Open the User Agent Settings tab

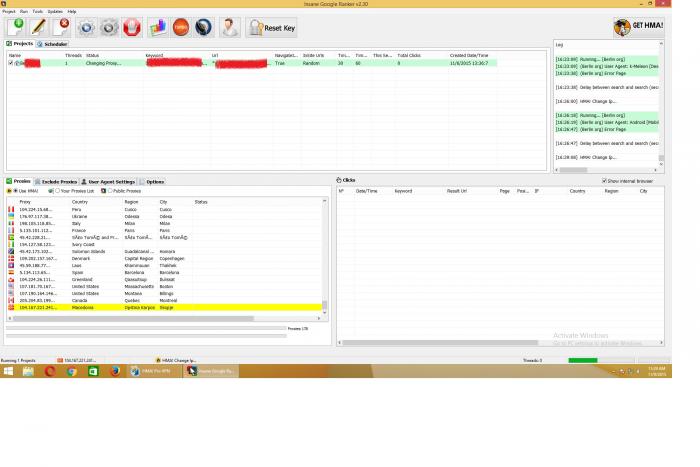108,182
